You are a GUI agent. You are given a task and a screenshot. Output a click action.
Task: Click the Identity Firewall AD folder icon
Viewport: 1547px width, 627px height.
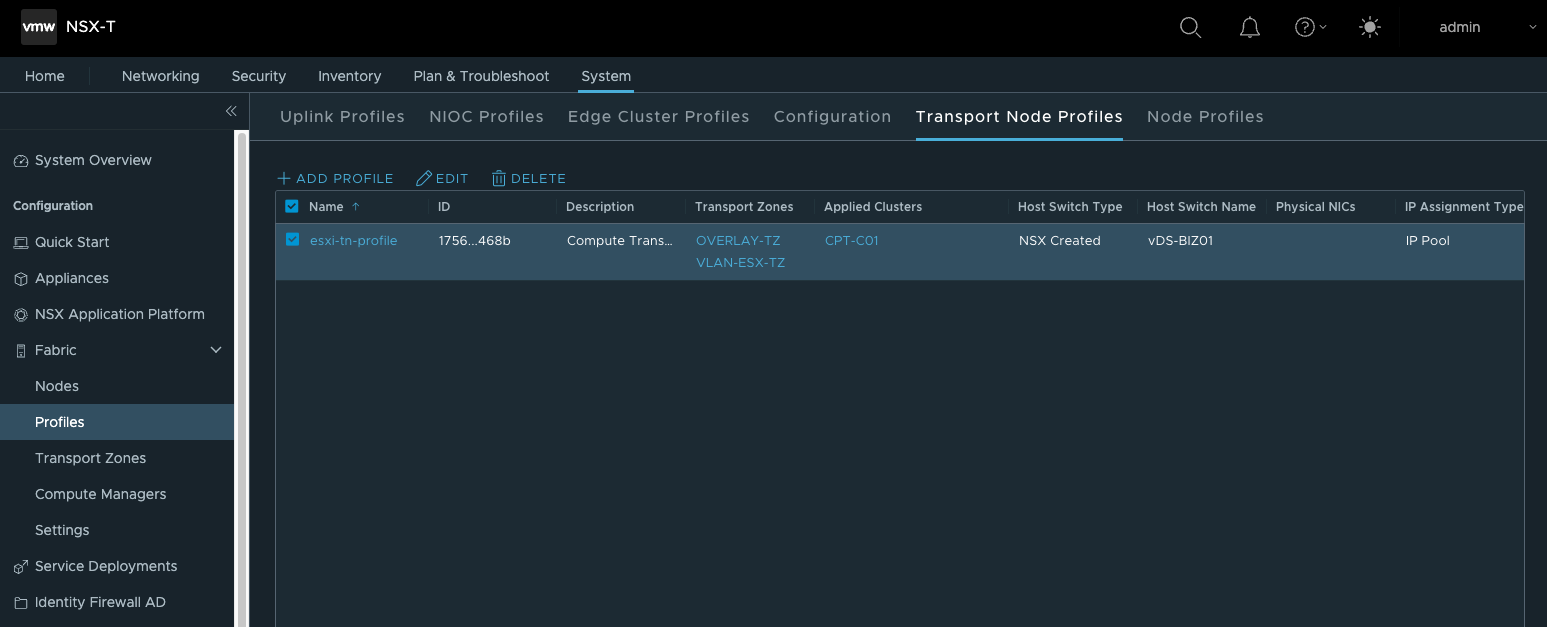coord(20,603)
